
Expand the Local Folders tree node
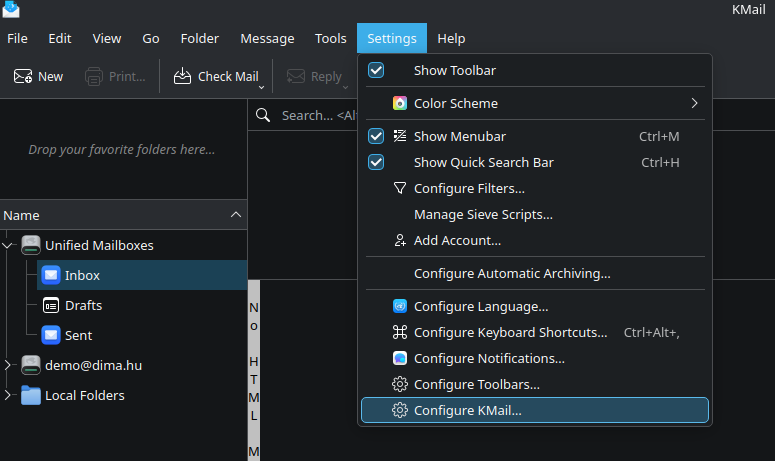tap(7, 395)
